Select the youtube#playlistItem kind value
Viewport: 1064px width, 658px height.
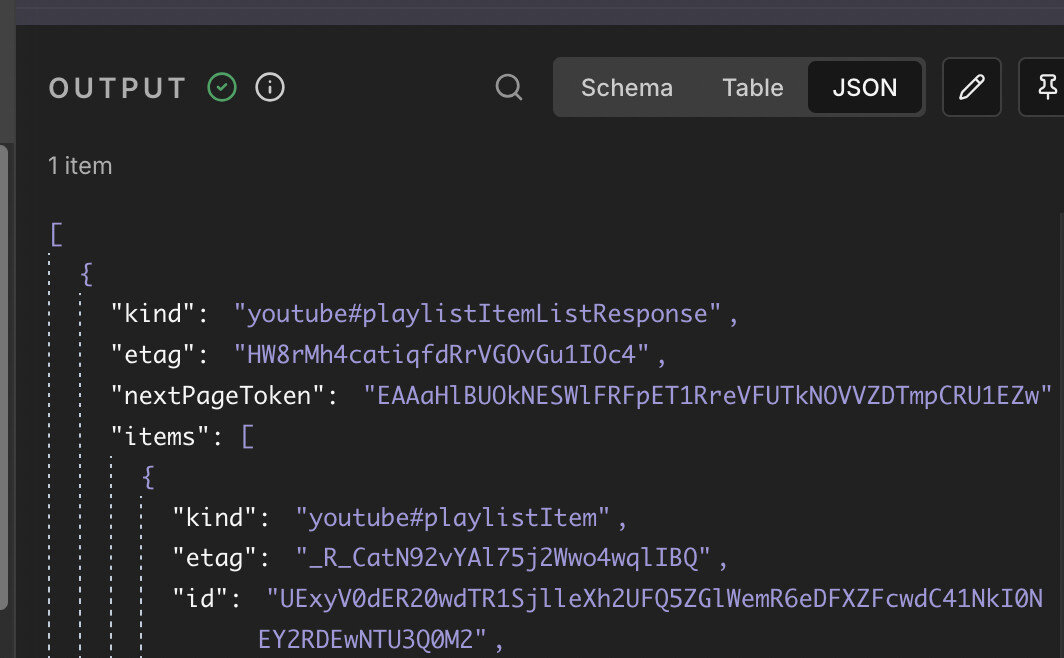point(453,518)
